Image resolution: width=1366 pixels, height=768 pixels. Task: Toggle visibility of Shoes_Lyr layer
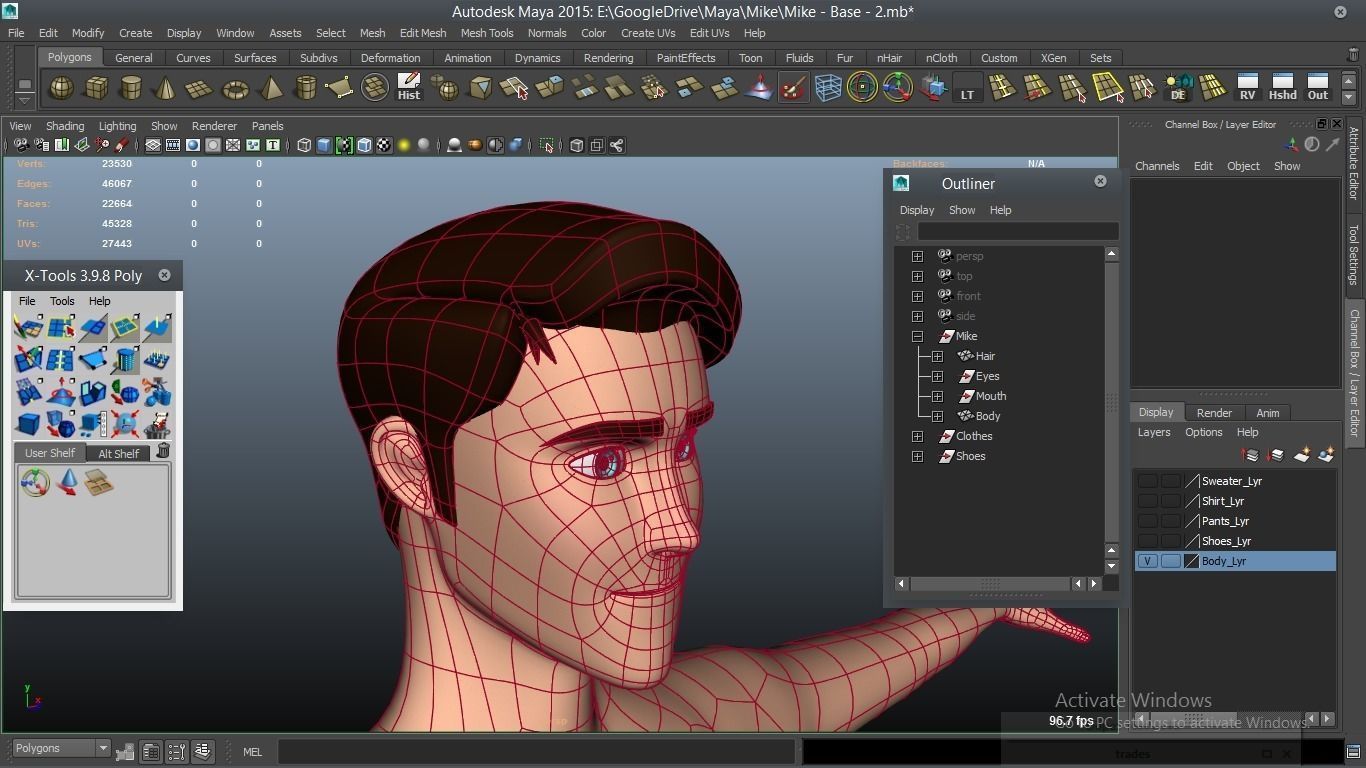[1147, 541]
